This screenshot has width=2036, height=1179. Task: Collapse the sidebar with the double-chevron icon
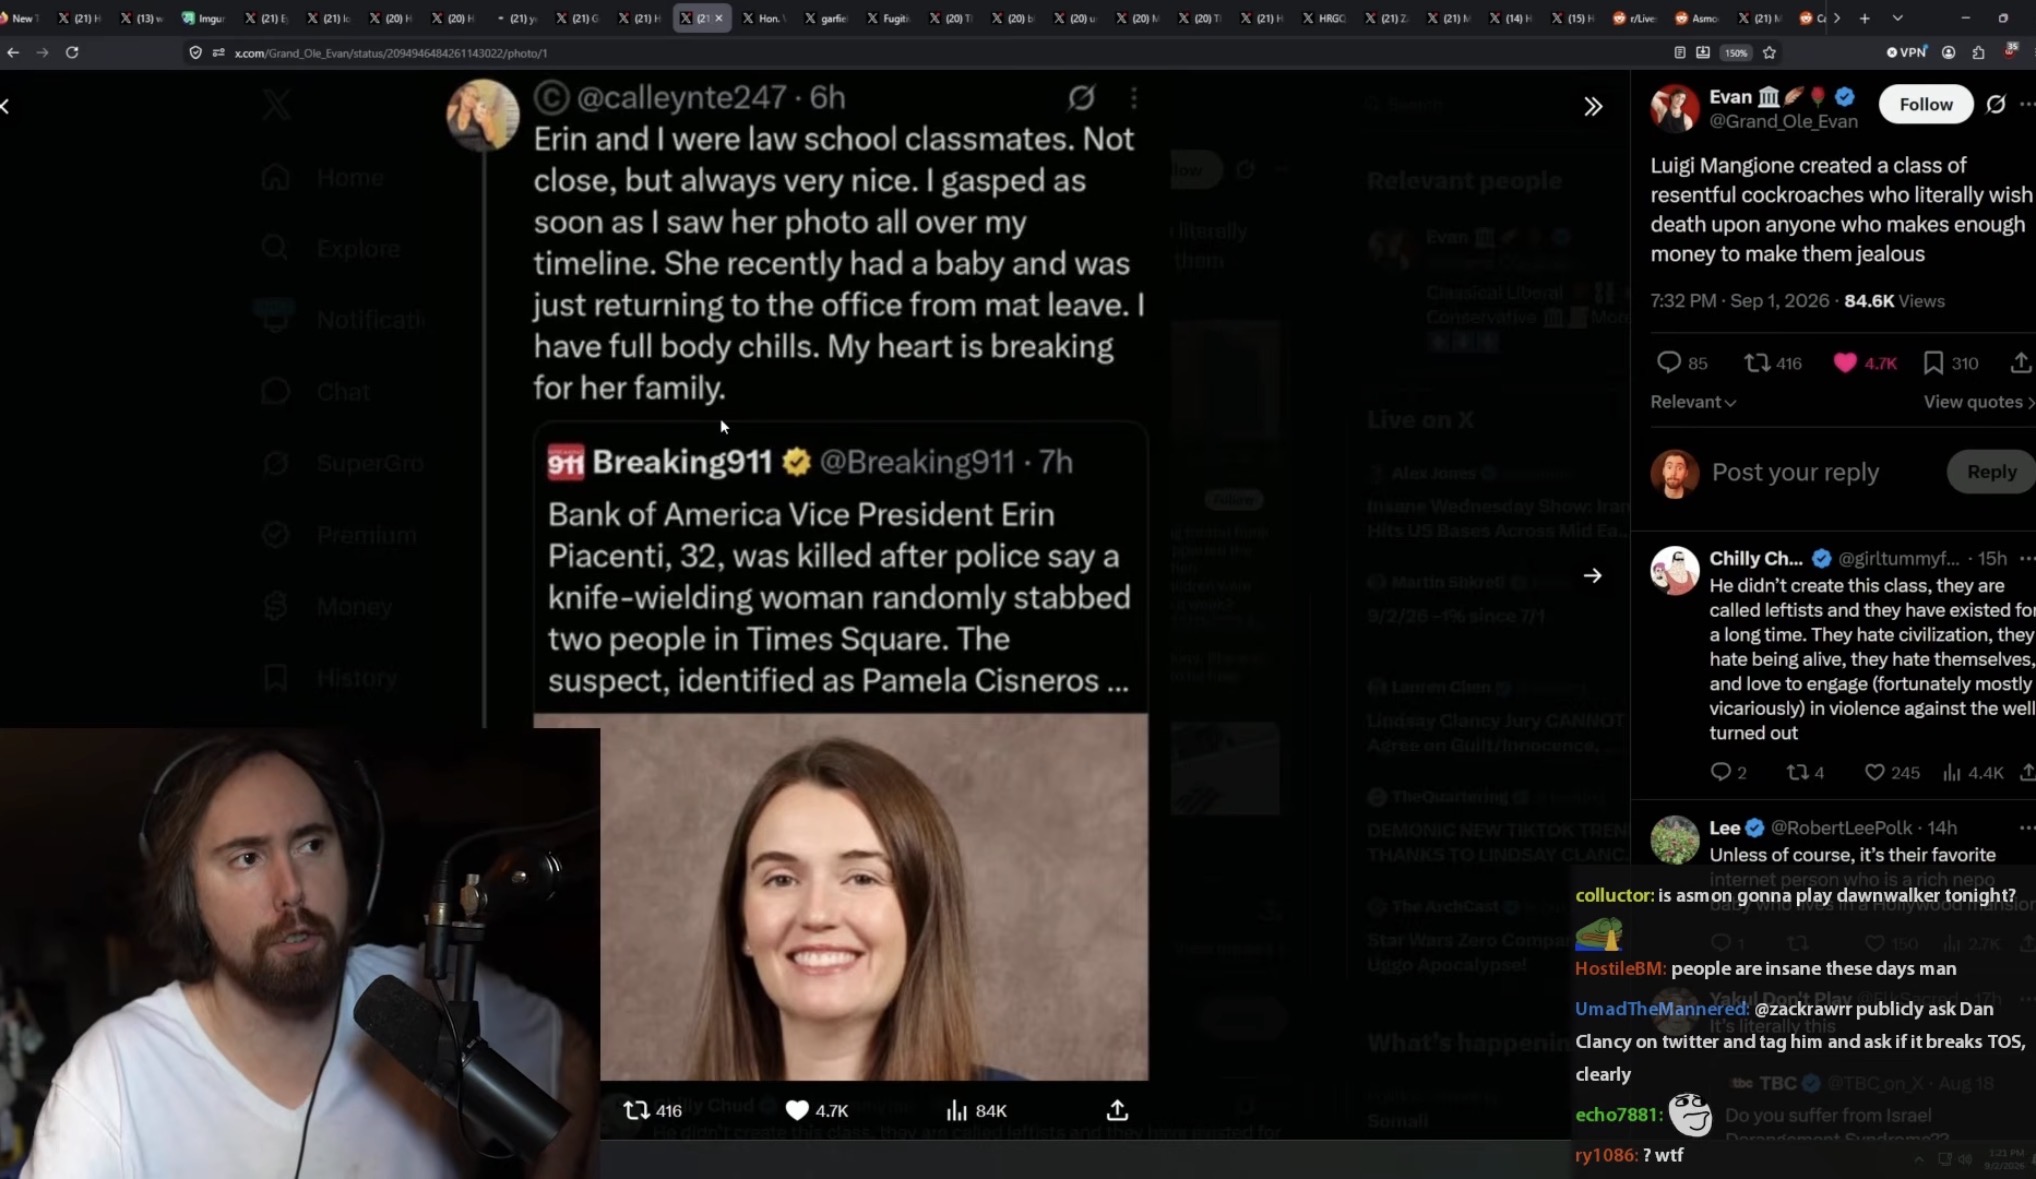(x=1593, y=106)
